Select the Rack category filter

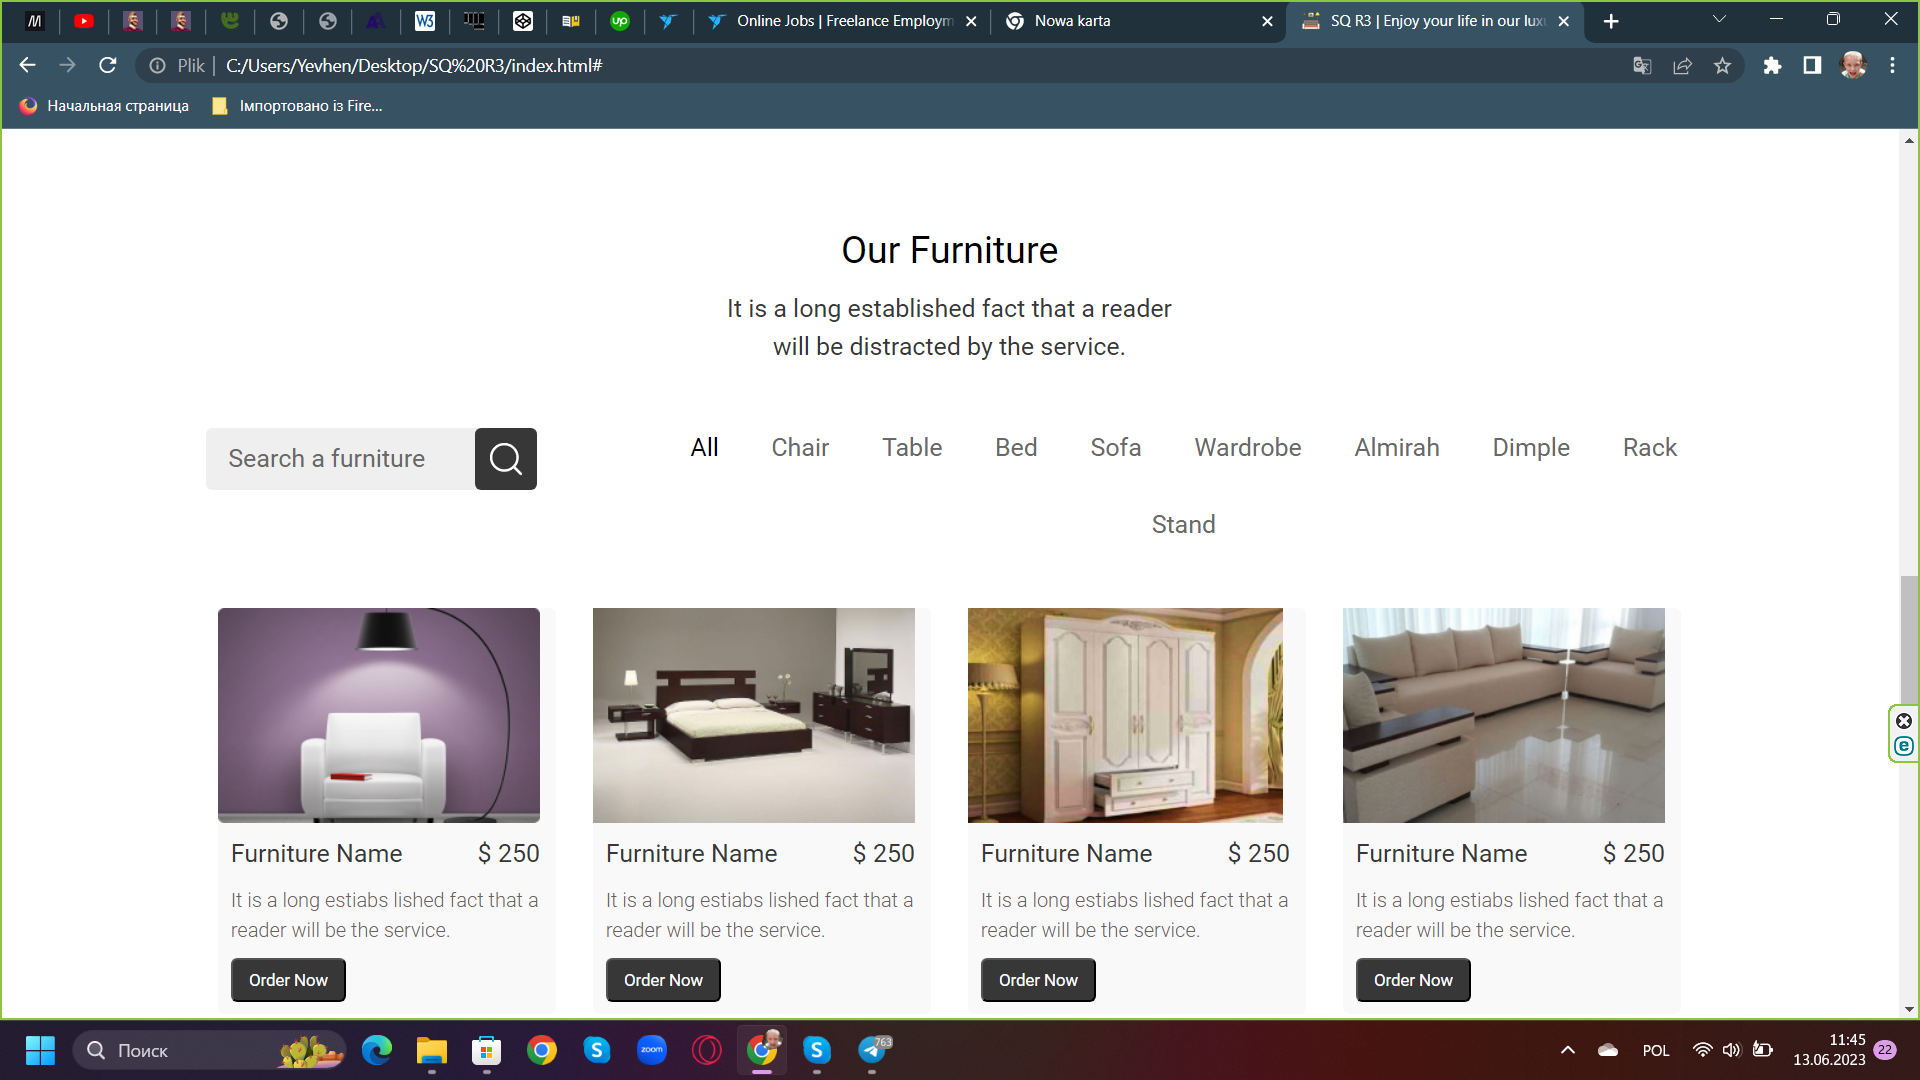pyautogui.click(x=1650, y=447)
